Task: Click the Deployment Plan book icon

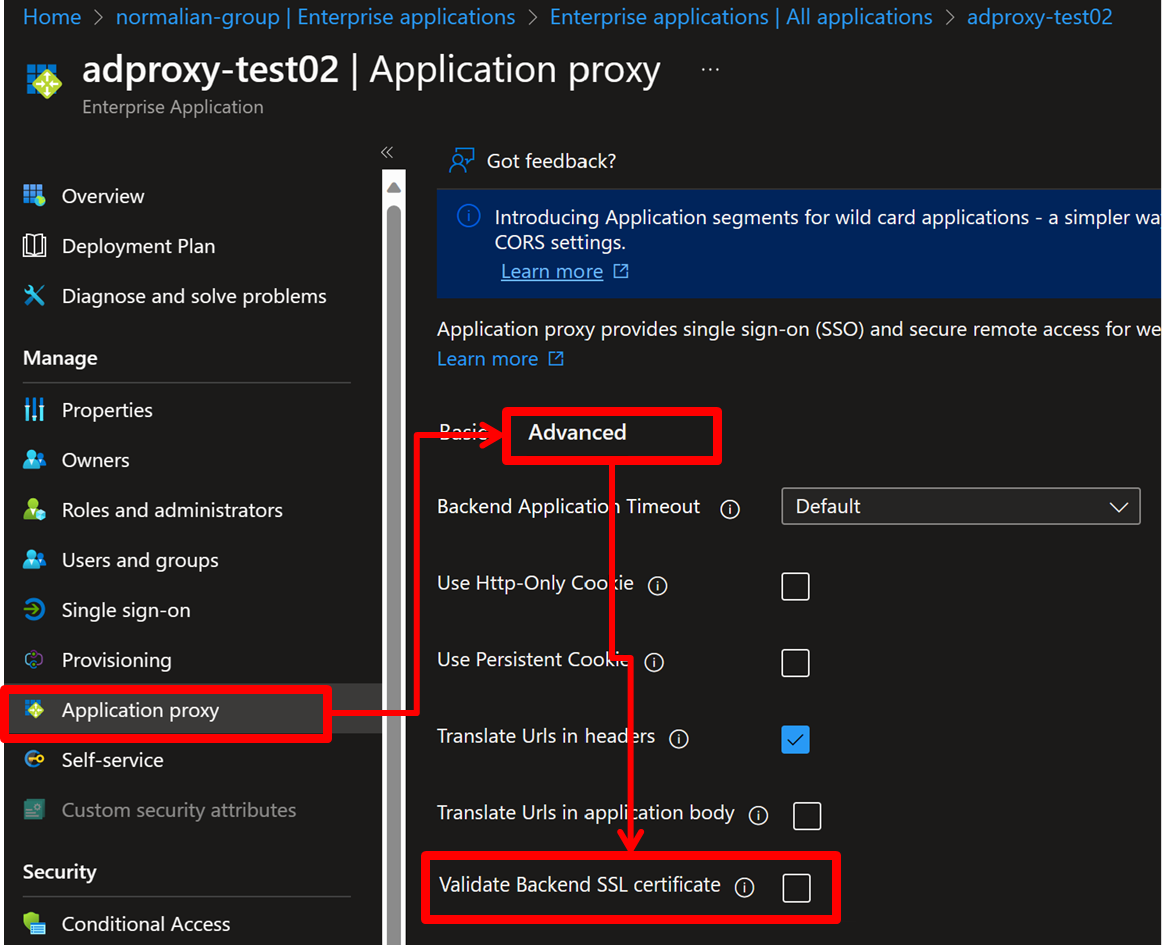Action: point(34,245)
